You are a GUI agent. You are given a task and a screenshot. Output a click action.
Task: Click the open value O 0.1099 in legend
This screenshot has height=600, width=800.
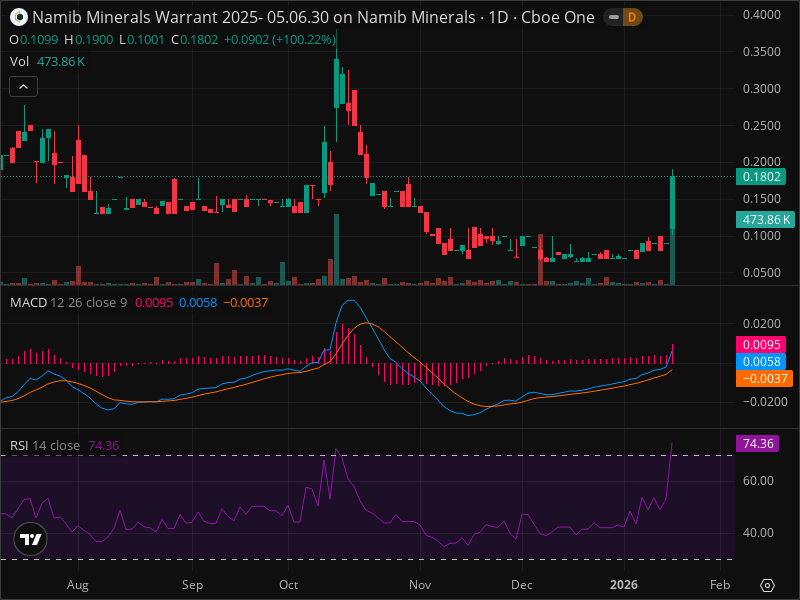point(34,40)
